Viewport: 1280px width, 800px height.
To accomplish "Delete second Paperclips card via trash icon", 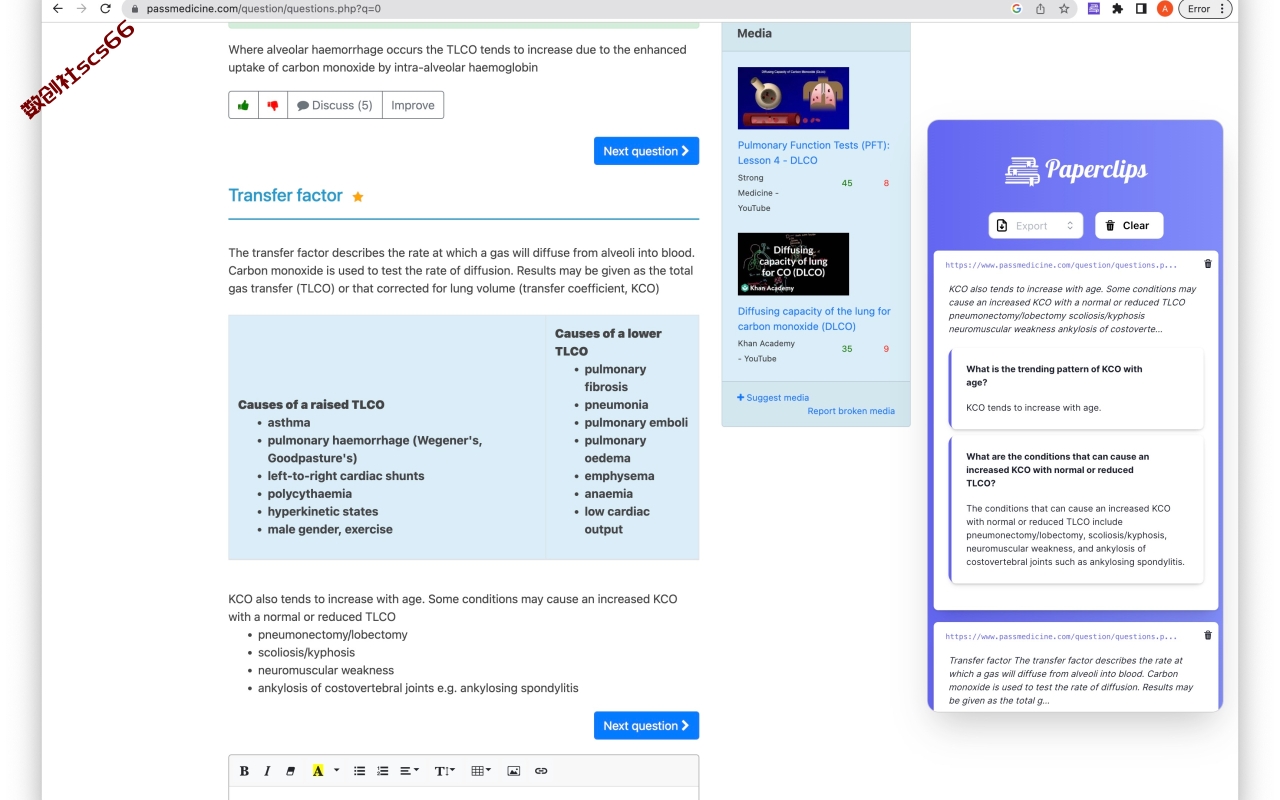I will point(1208,635).
